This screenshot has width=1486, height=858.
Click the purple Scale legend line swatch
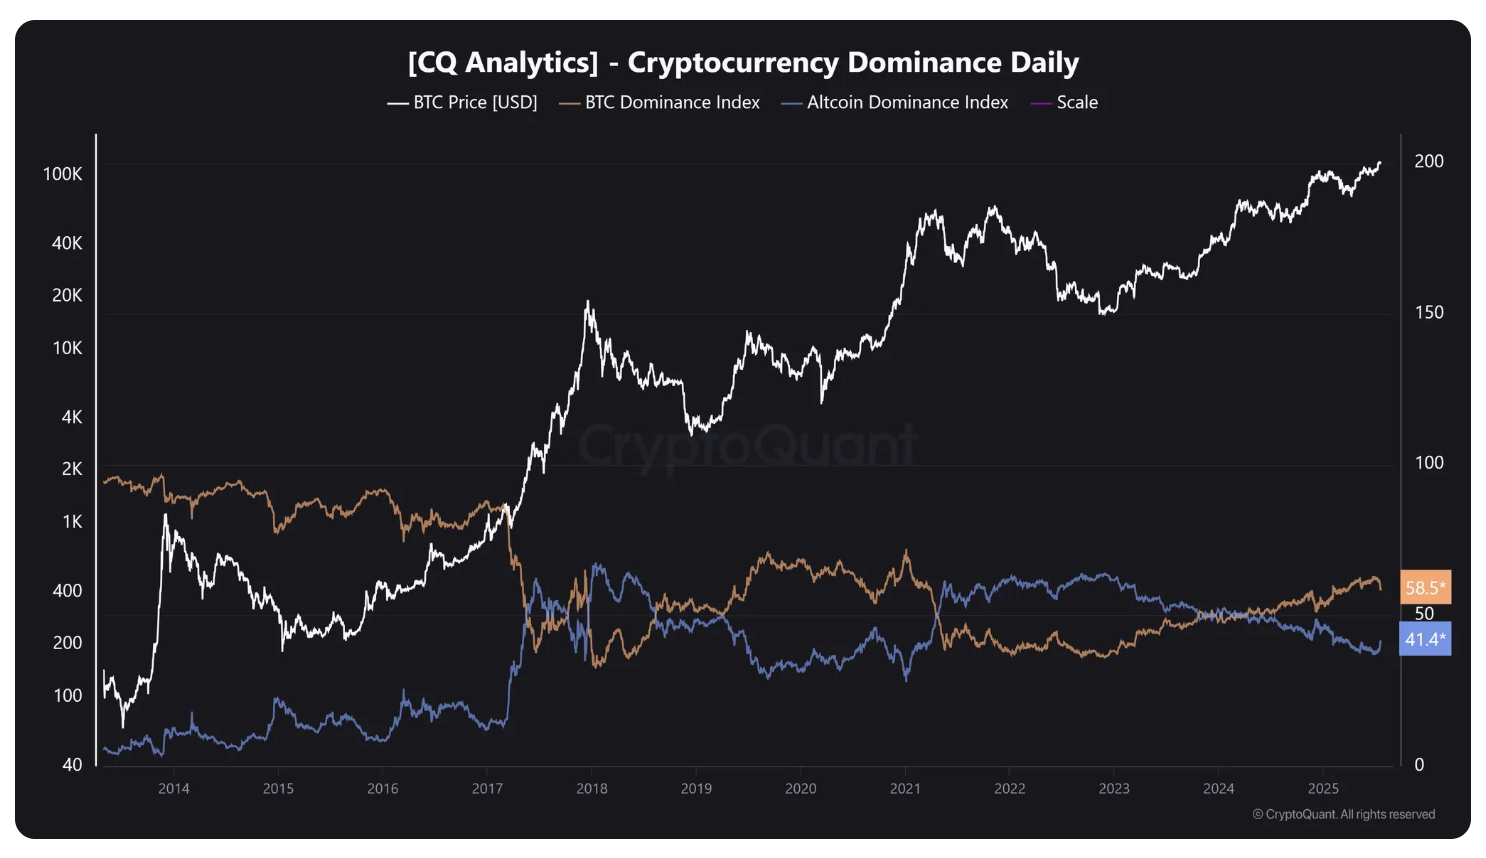coord(1041,103)
